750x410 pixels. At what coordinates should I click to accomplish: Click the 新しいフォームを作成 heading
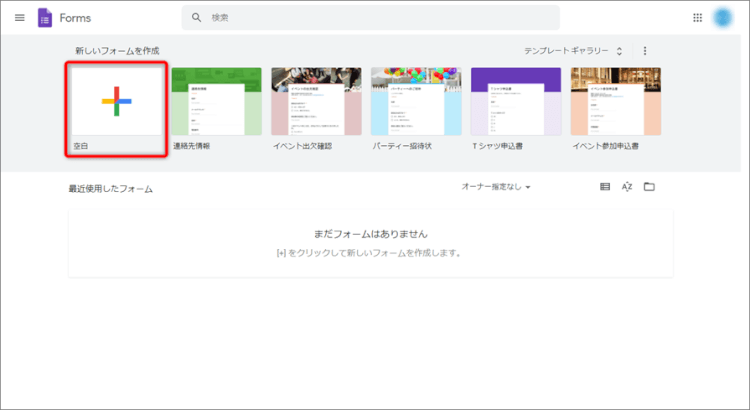pos(117,51)
